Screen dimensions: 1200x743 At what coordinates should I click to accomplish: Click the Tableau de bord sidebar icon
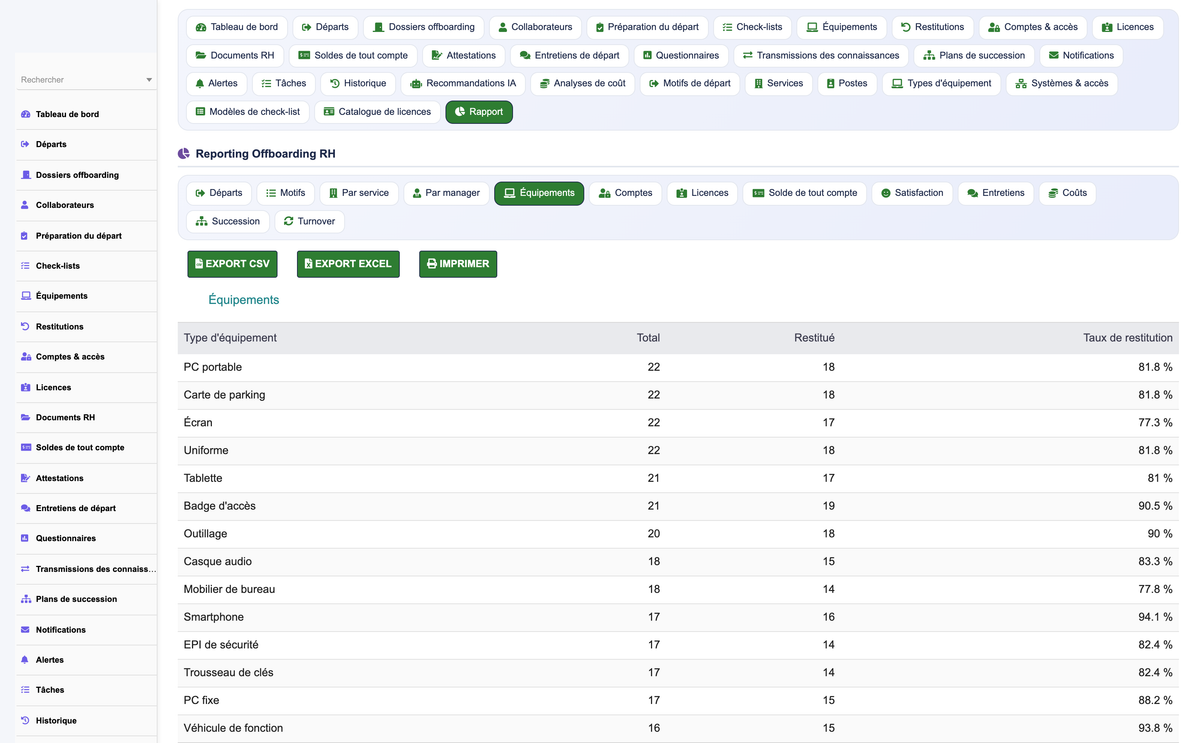point(25,114)
